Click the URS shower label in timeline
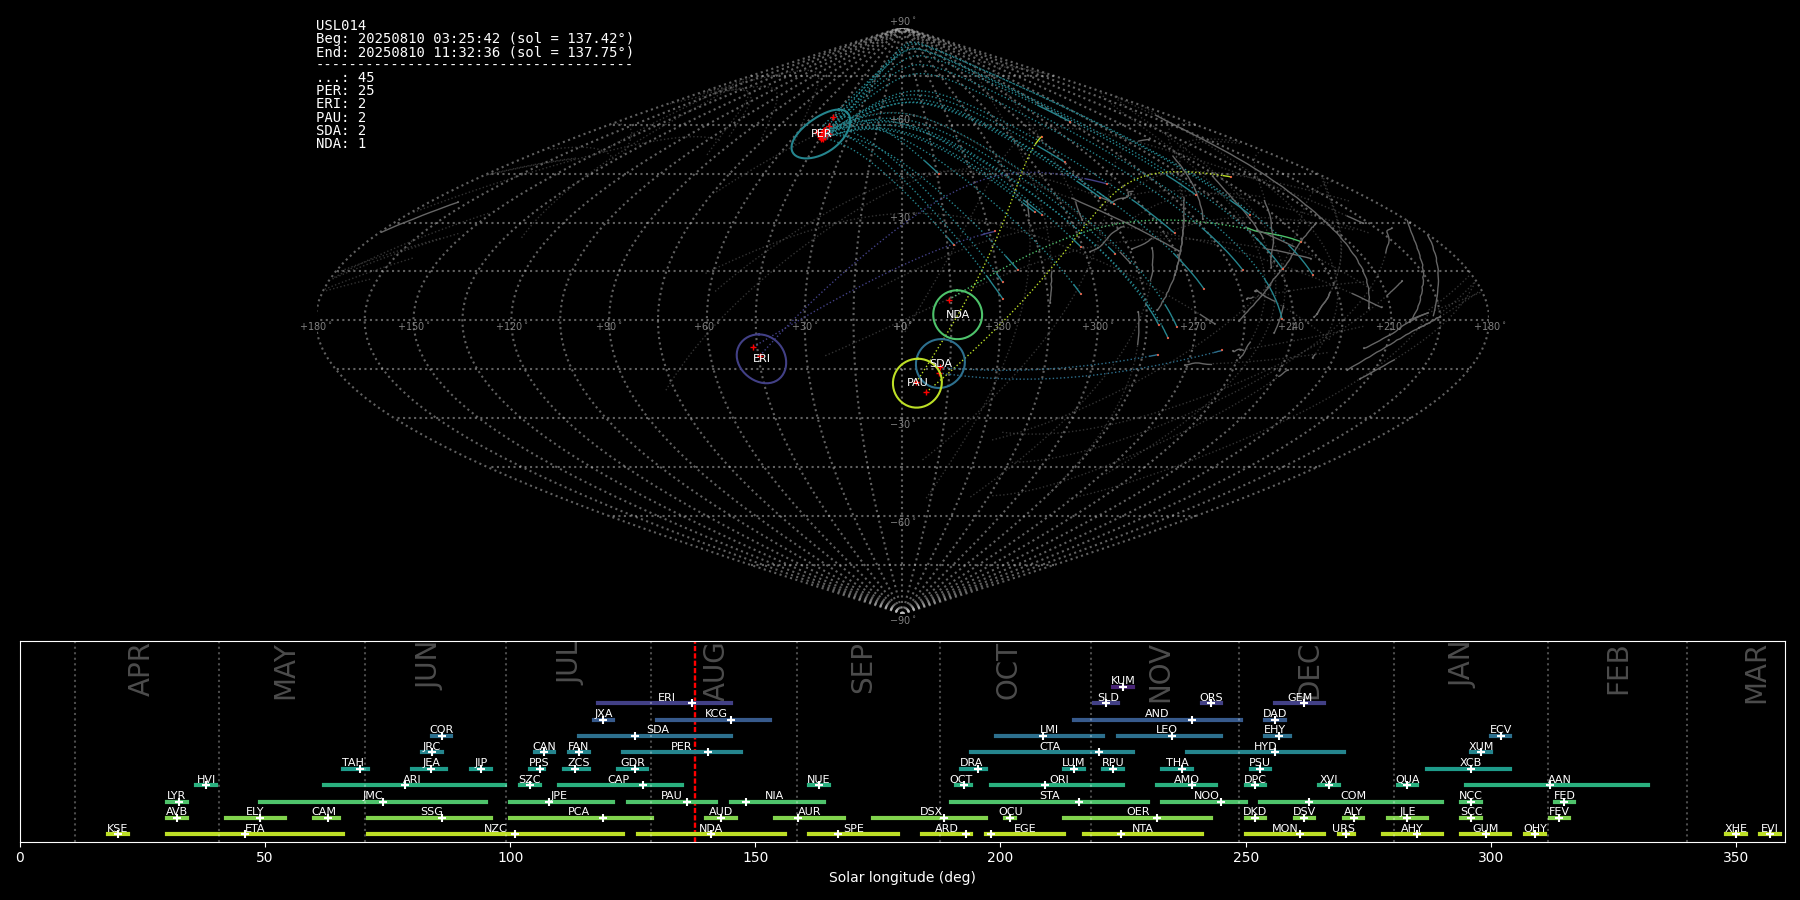Screen dimensions: 1800x900 coord(1344,829)
